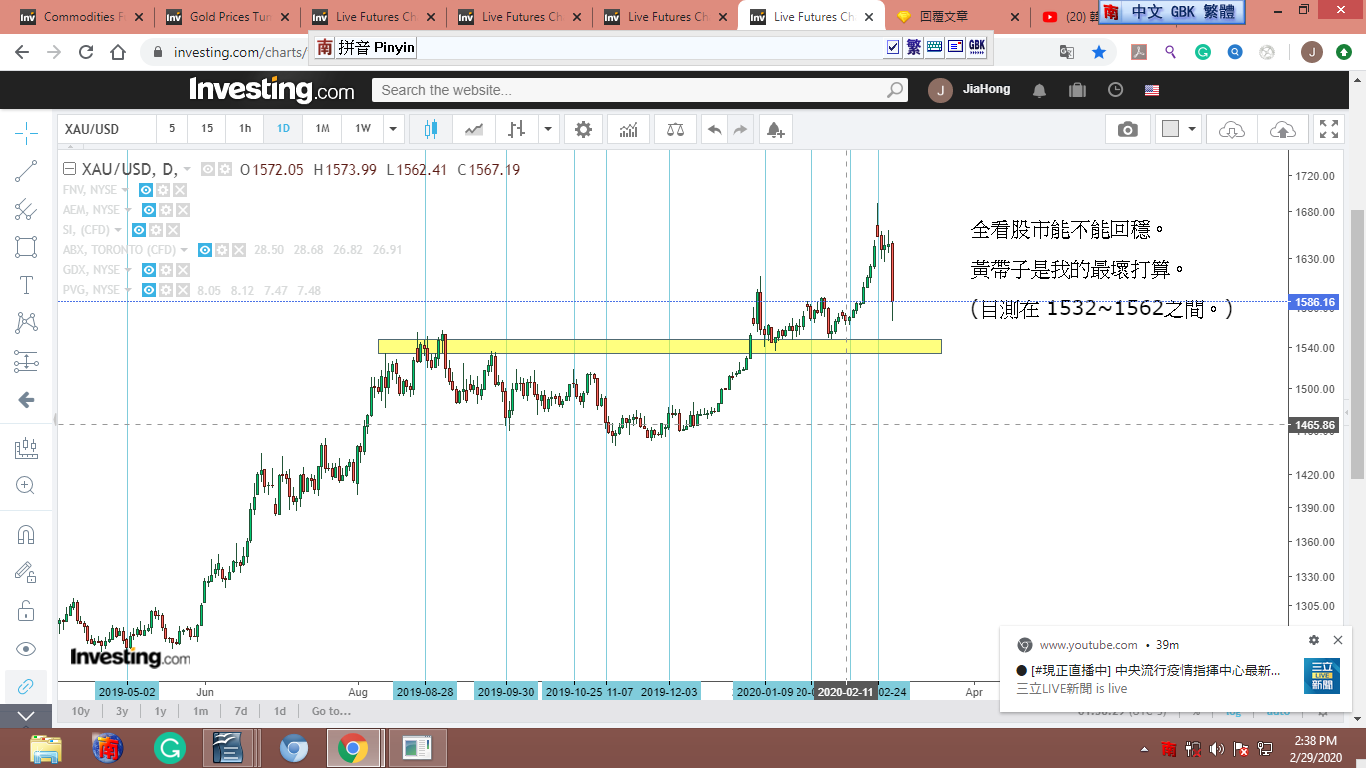Screen dimensions: 1366x768
Task: Undo the last chart action
Action: coord(714,129)
